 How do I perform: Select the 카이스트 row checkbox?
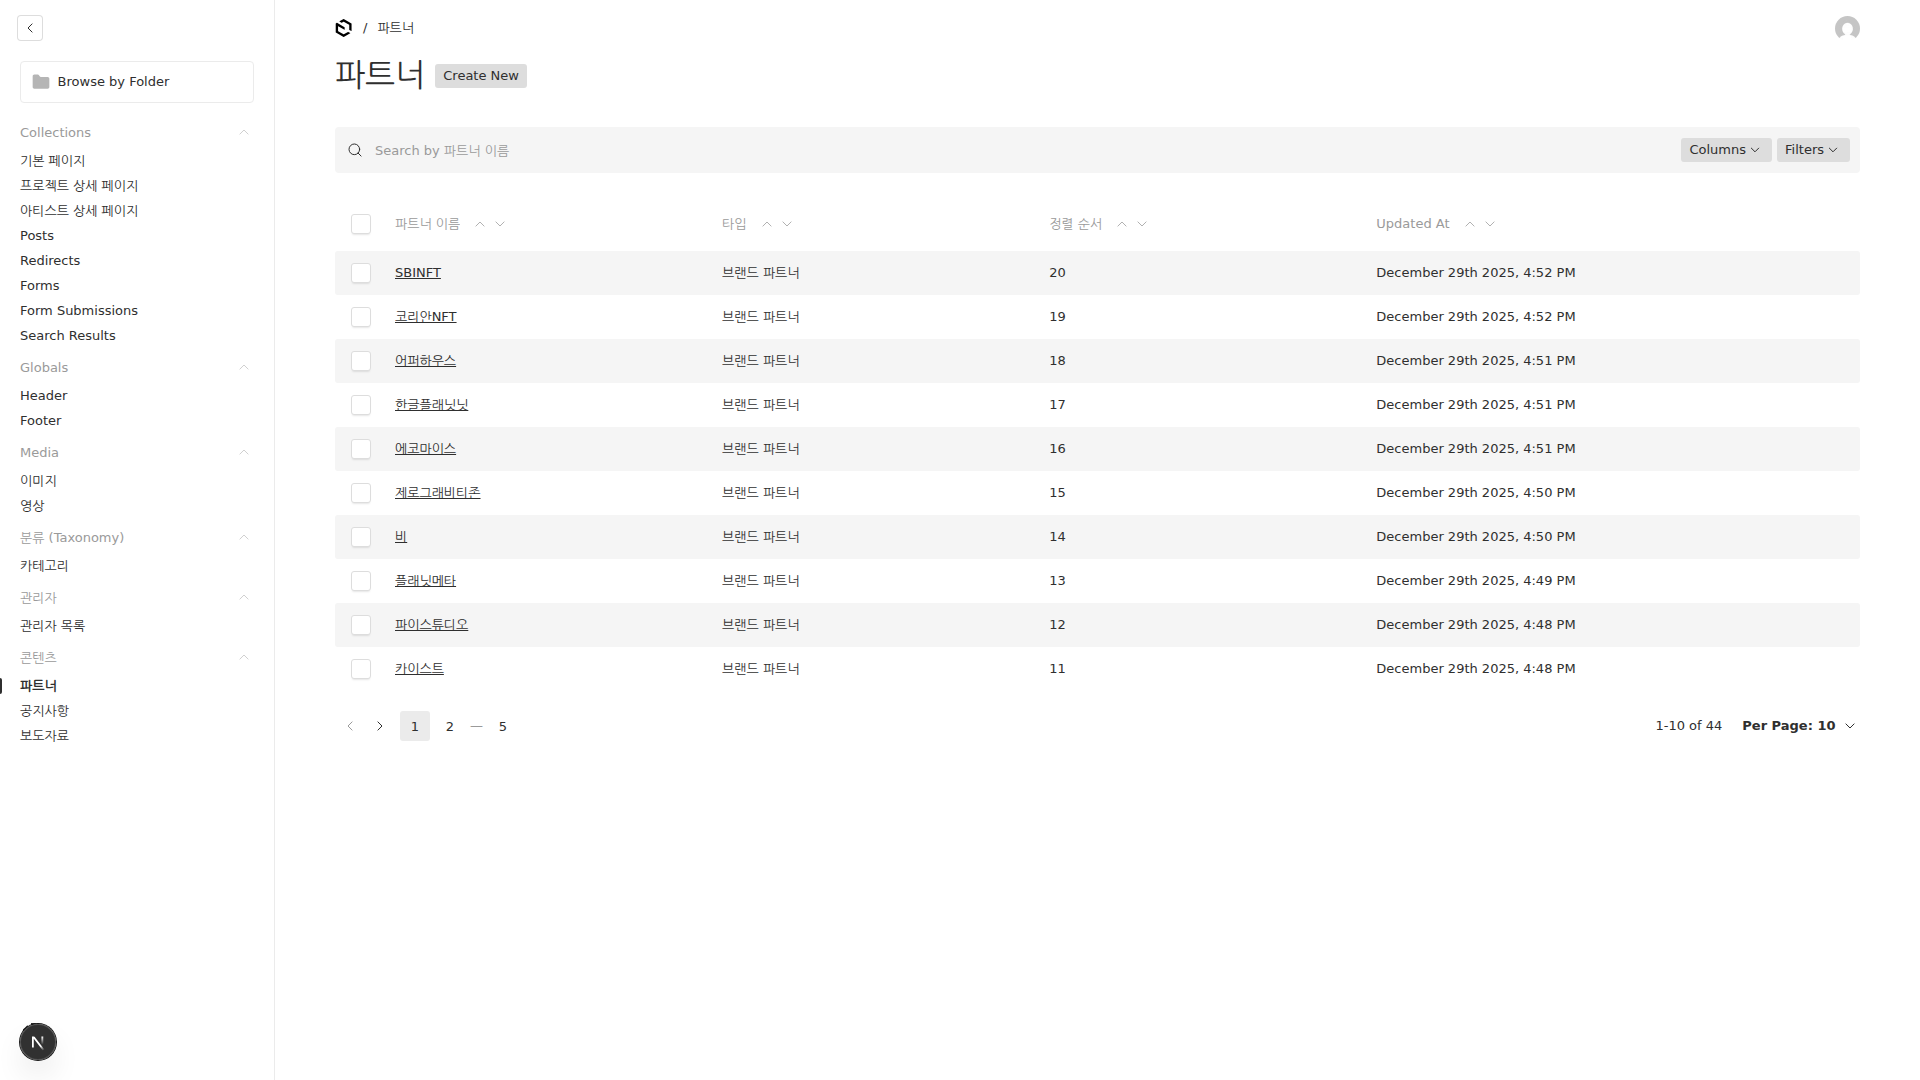pos(361,669)
